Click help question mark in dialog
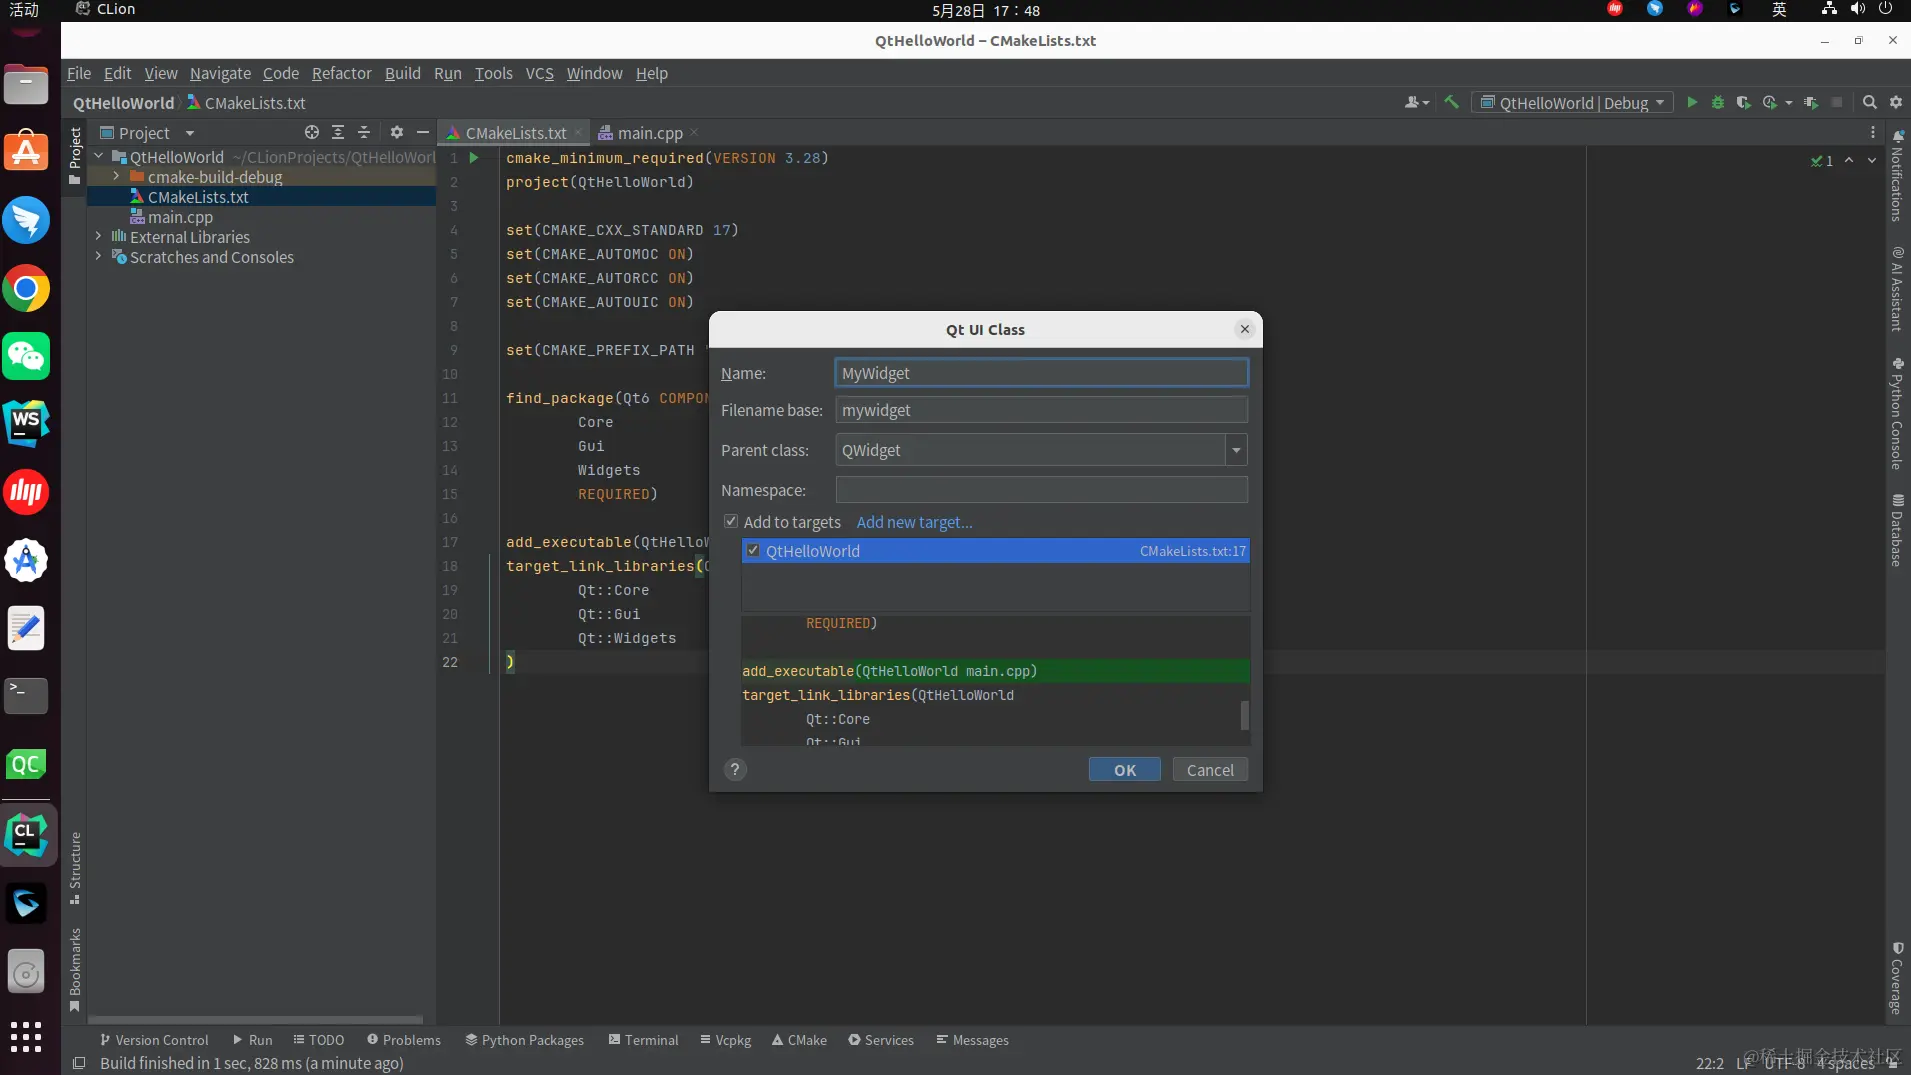This screenshot has width=1911, height=1075. click(735, 770)
